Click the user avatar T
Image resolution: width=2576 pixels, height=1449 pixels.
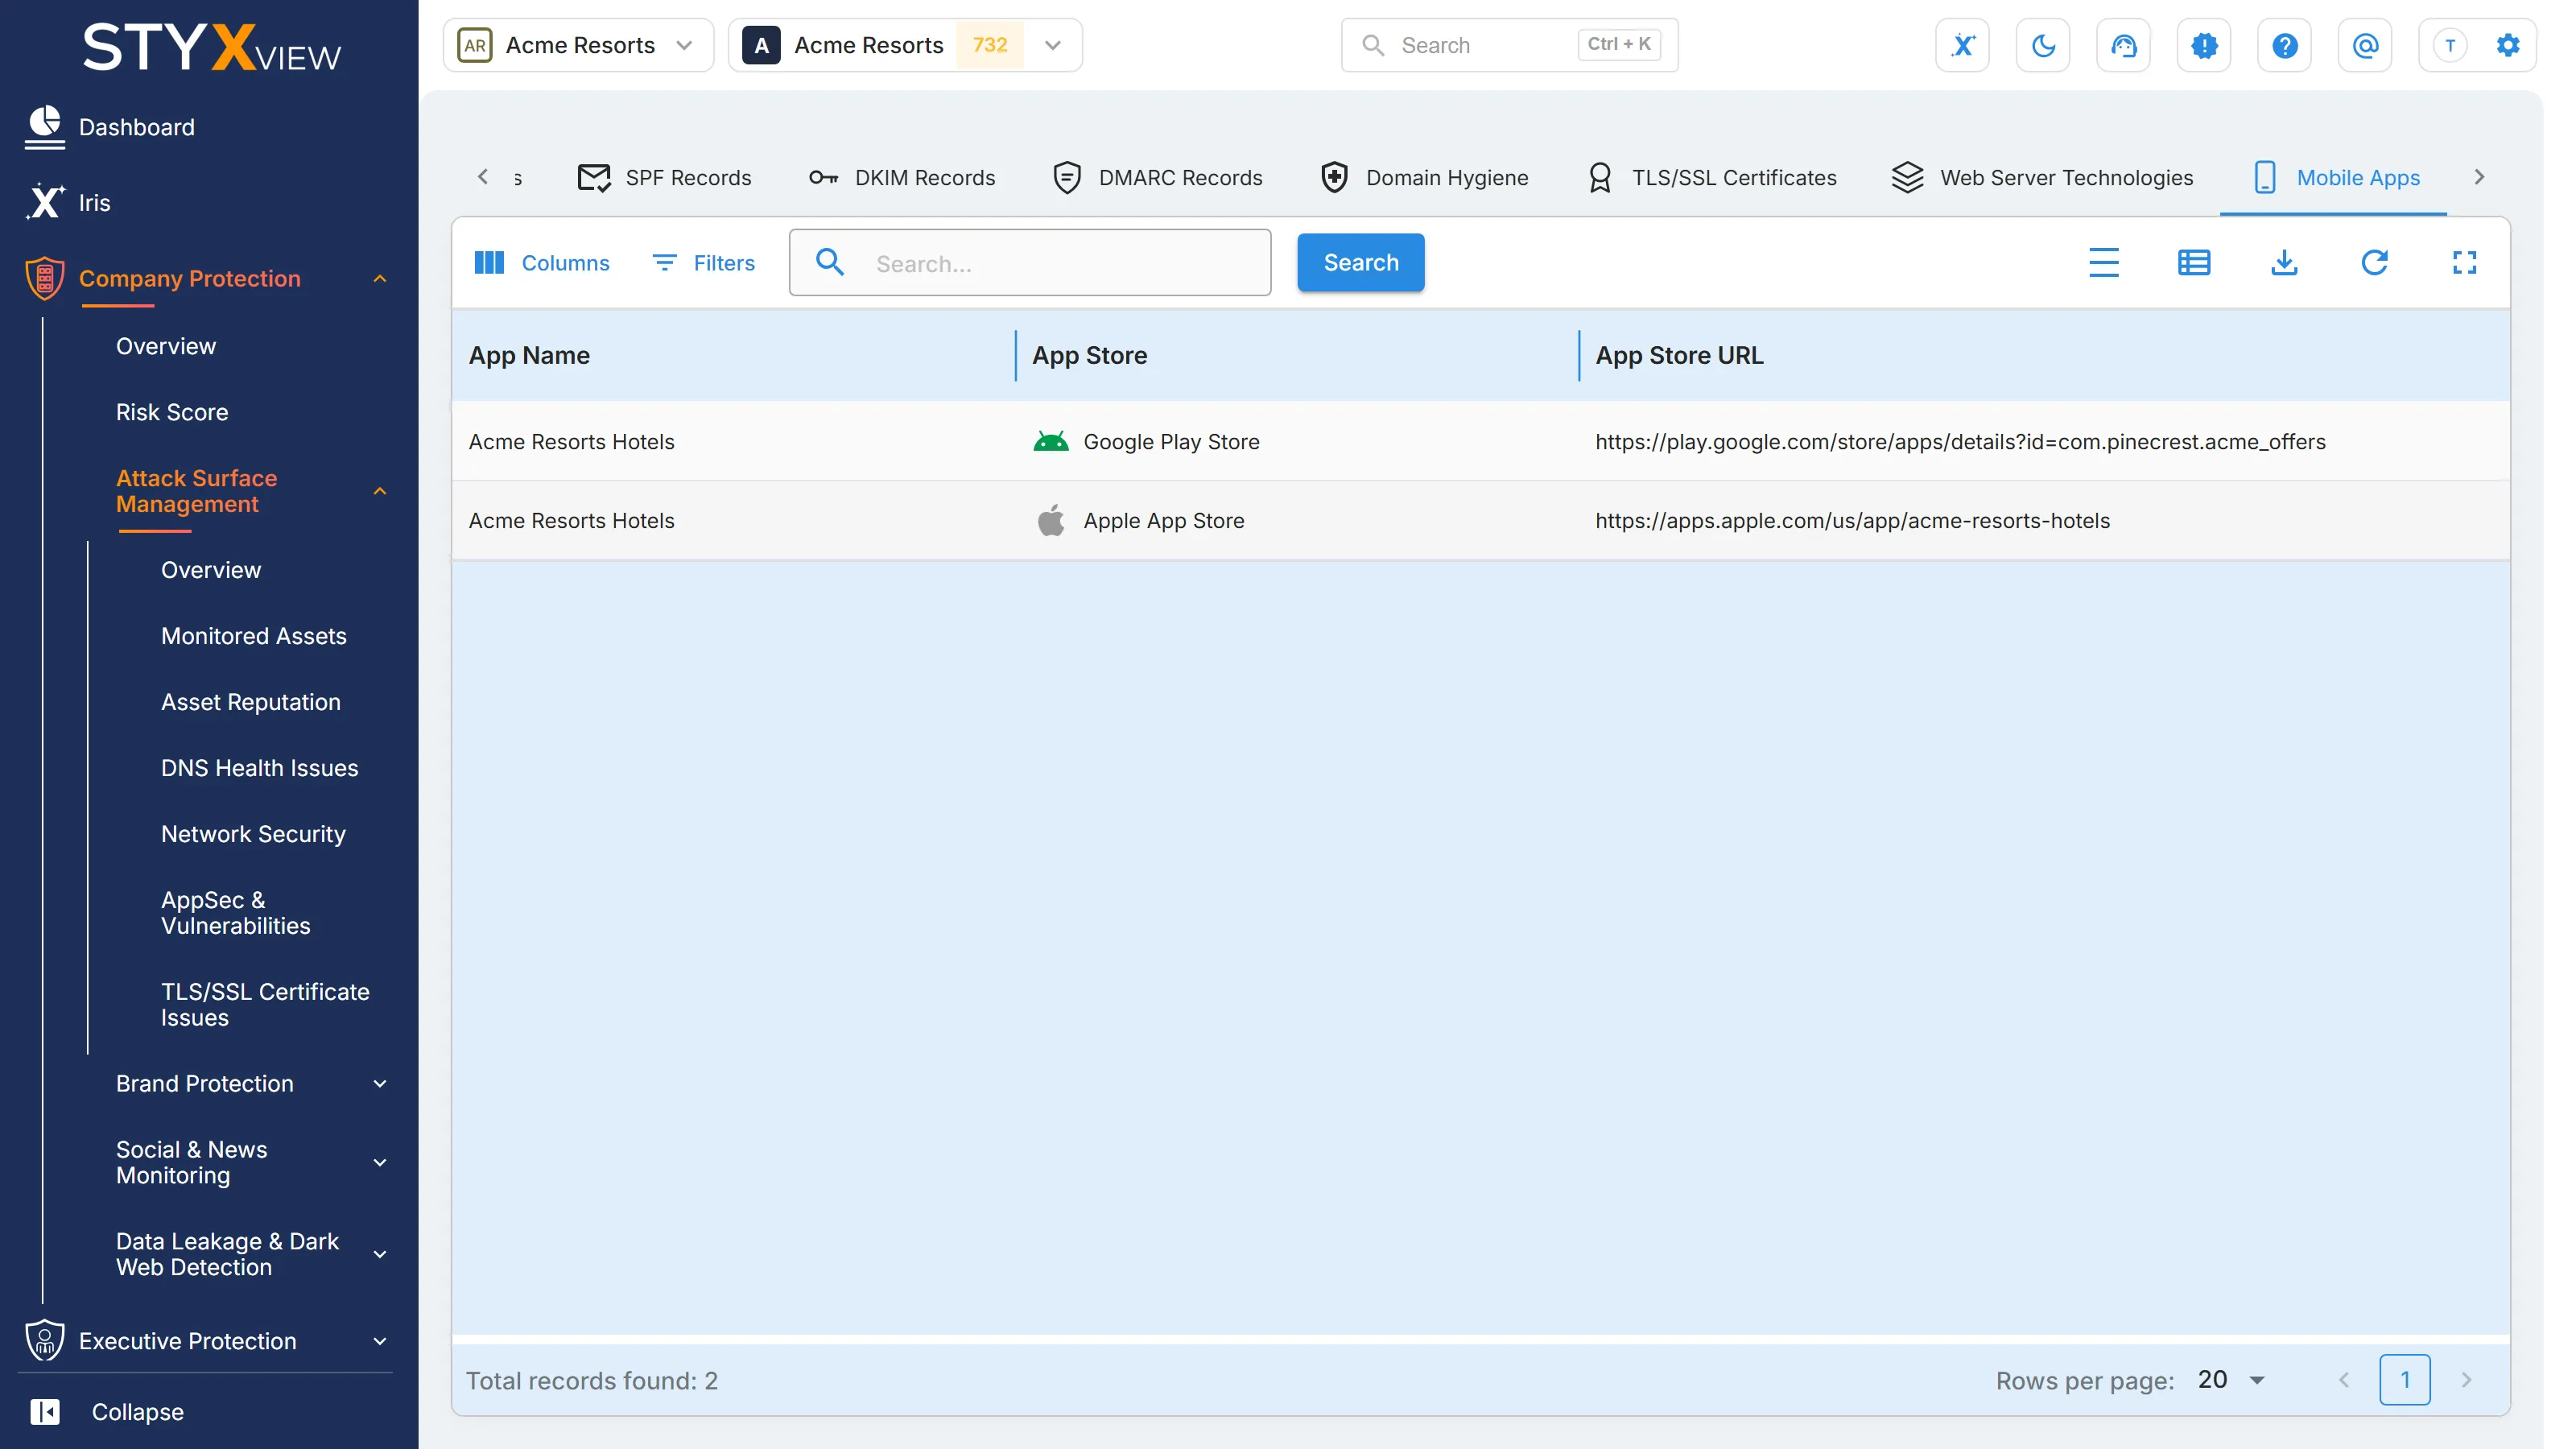coord(2450,45)
